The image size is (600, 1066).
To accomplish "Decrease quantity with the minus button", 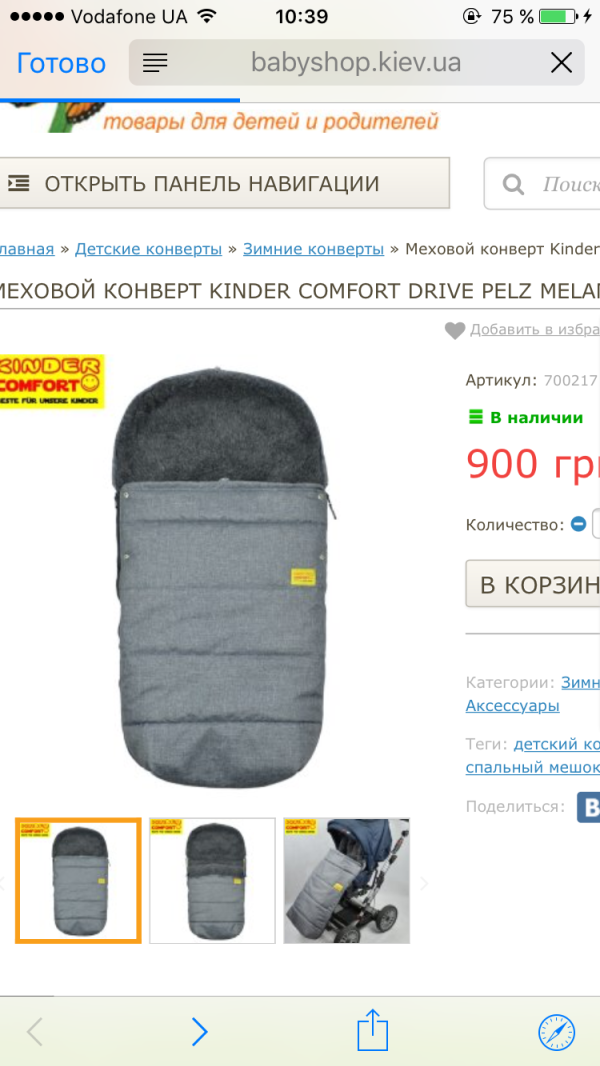I will (578, 524).
